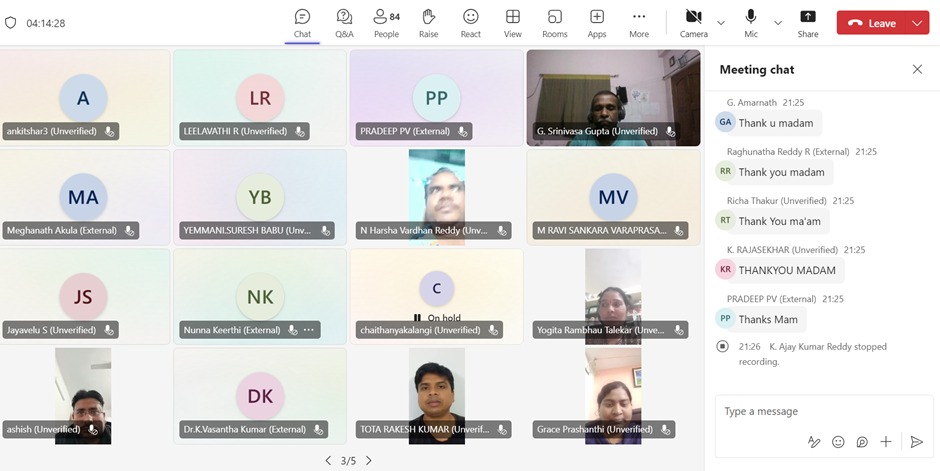Expand the Mic options dropdown arrow
Viewport: 940px width, 471px height.
[x=778, y=23]
